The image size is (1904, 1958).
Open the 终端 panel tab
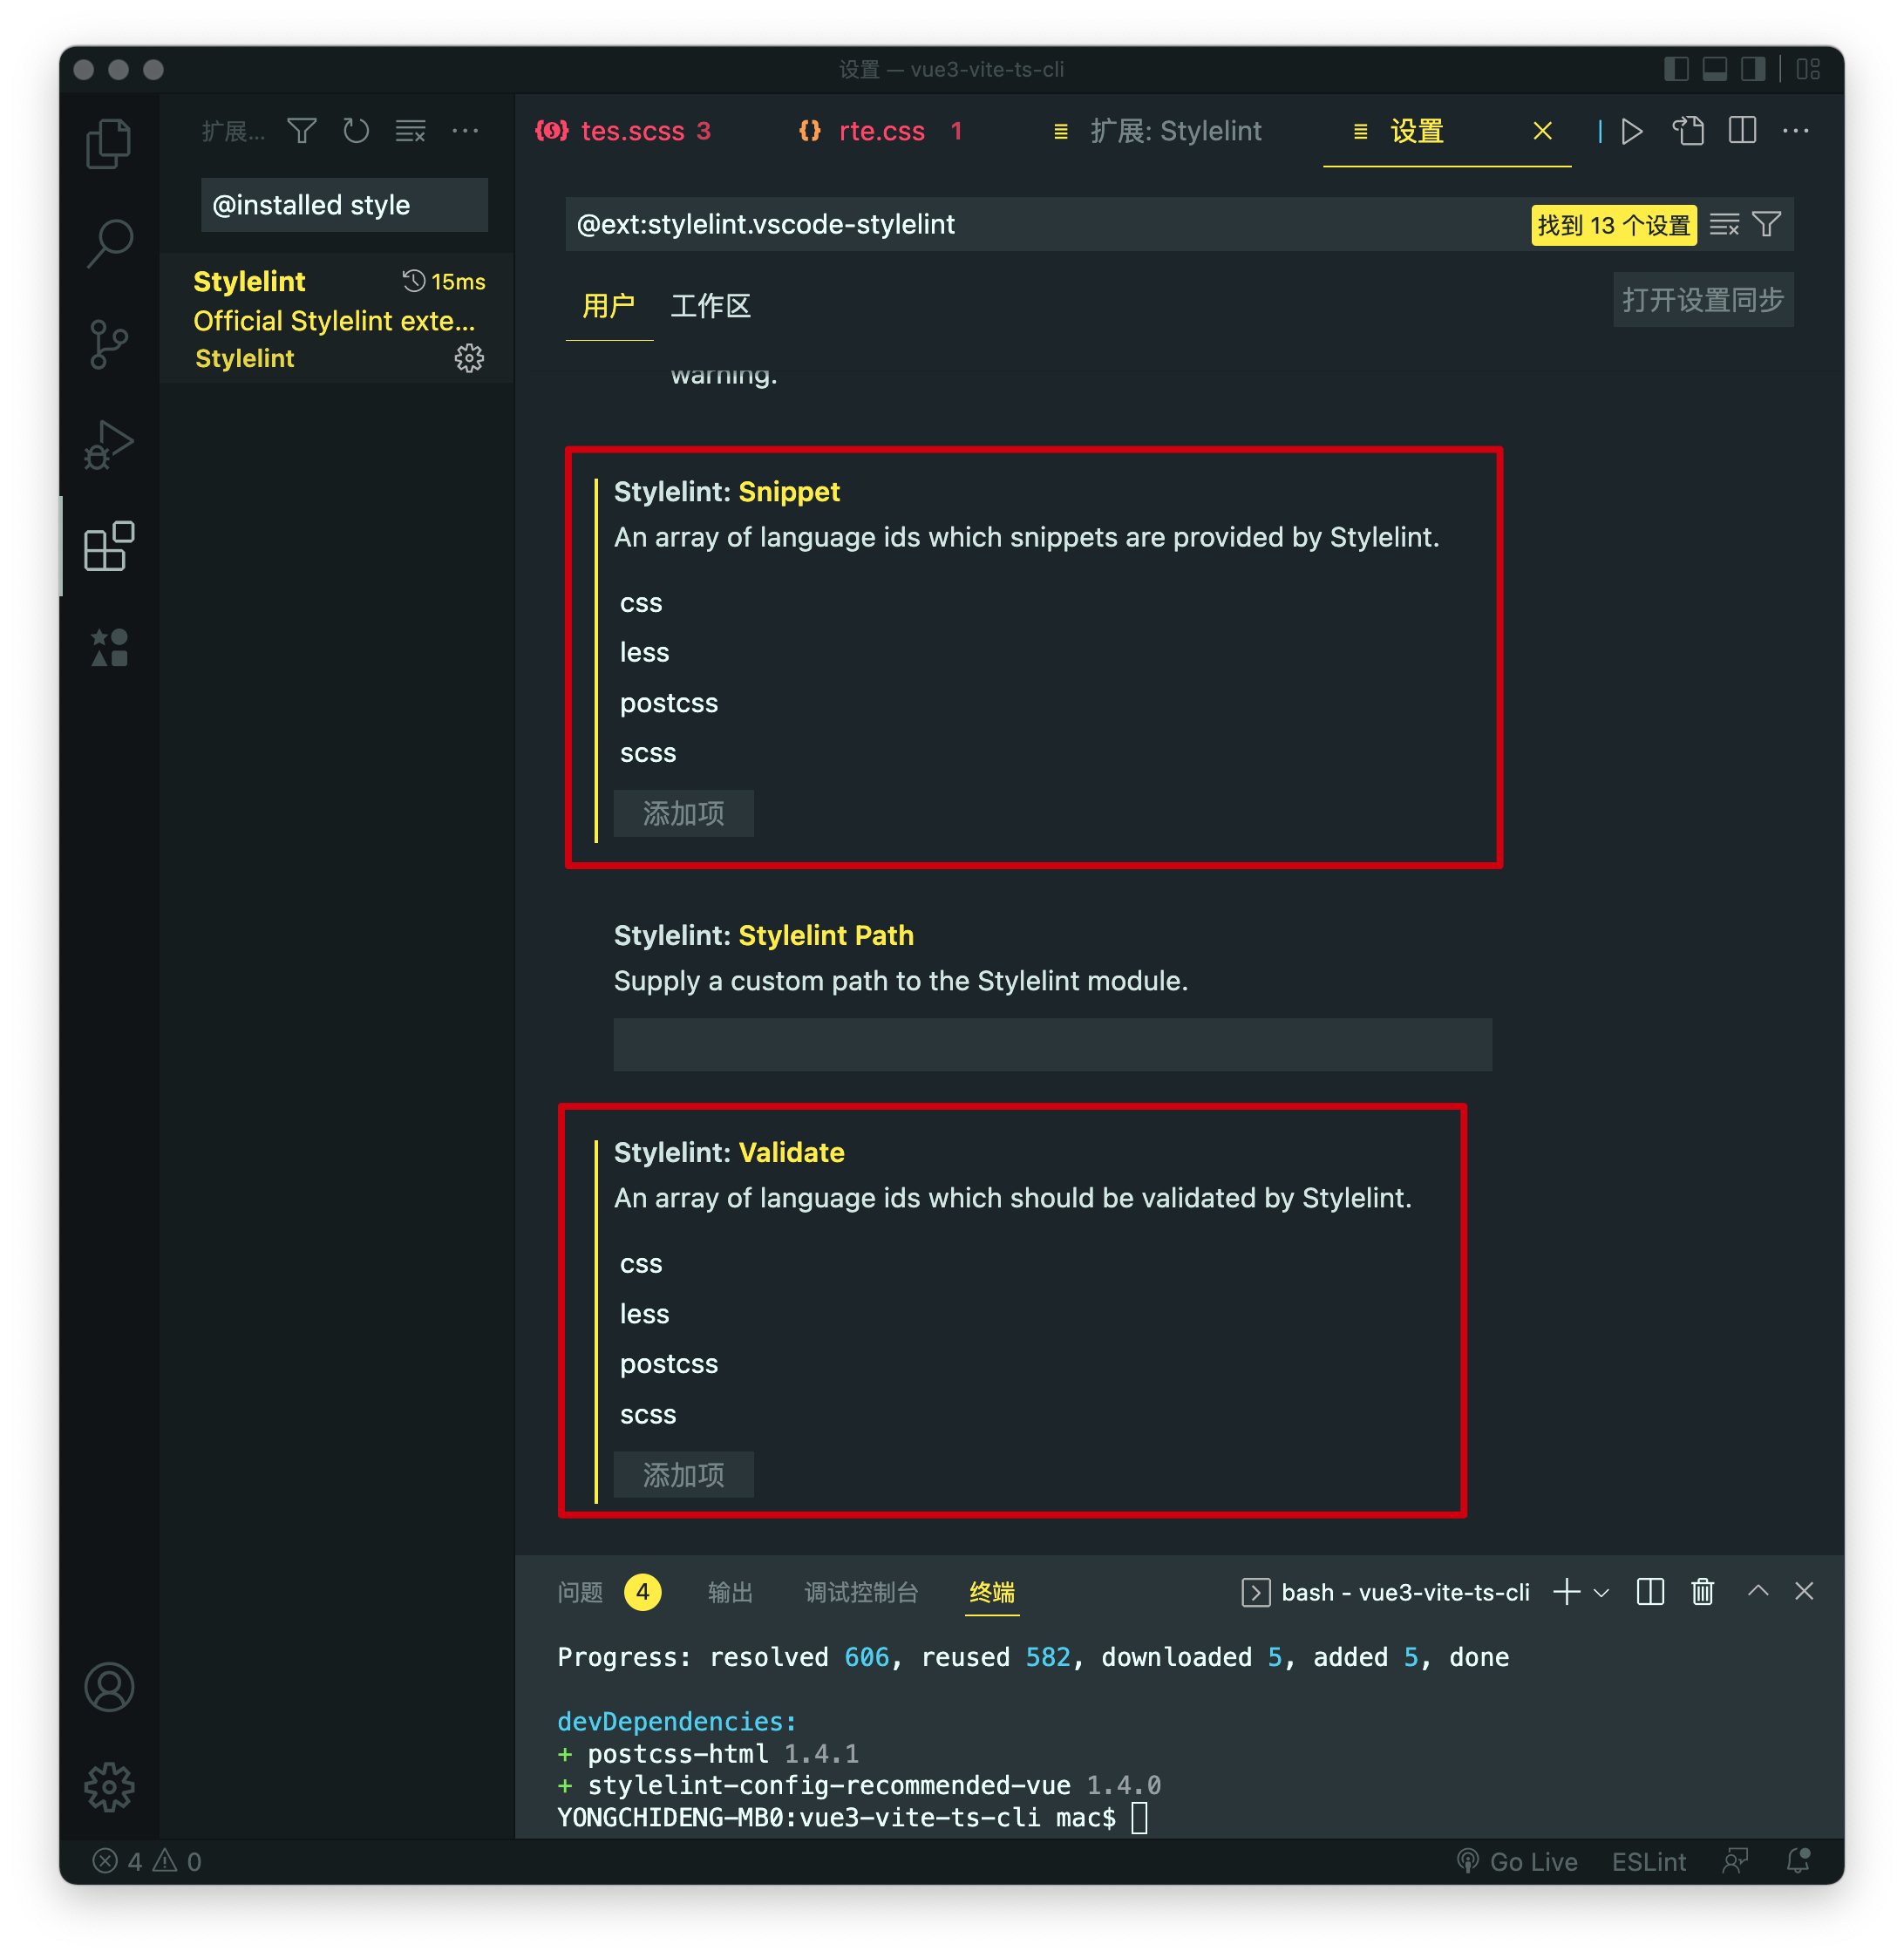(x=992, y=1592)
